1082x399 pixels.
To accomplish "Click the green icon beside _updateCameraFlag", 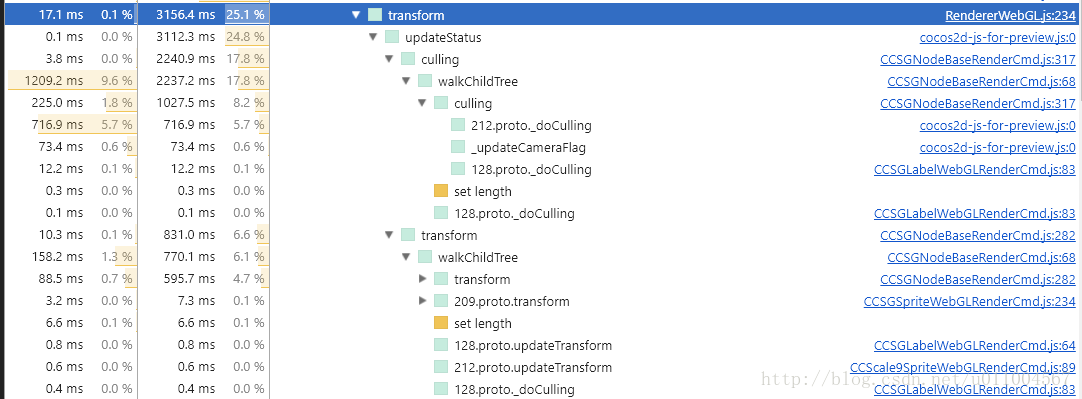I will [x=458, y=147].
